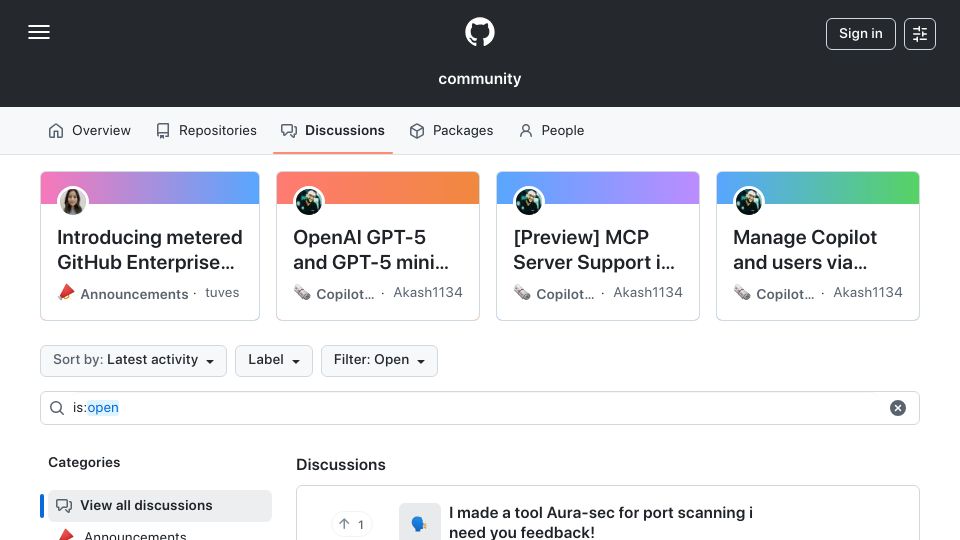
Task: Open the Packages tab
Action: coord(451,130)
